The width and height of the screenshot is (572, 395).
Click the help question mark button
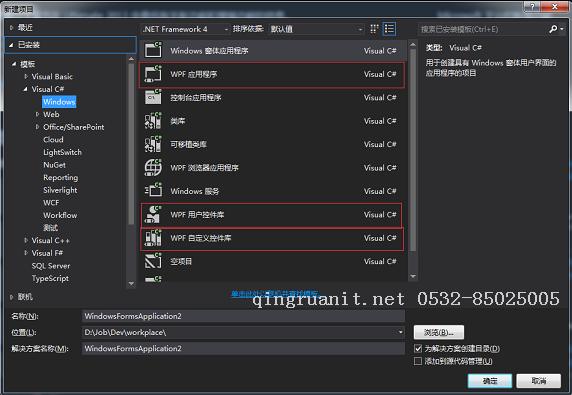(x=532, y=6)
